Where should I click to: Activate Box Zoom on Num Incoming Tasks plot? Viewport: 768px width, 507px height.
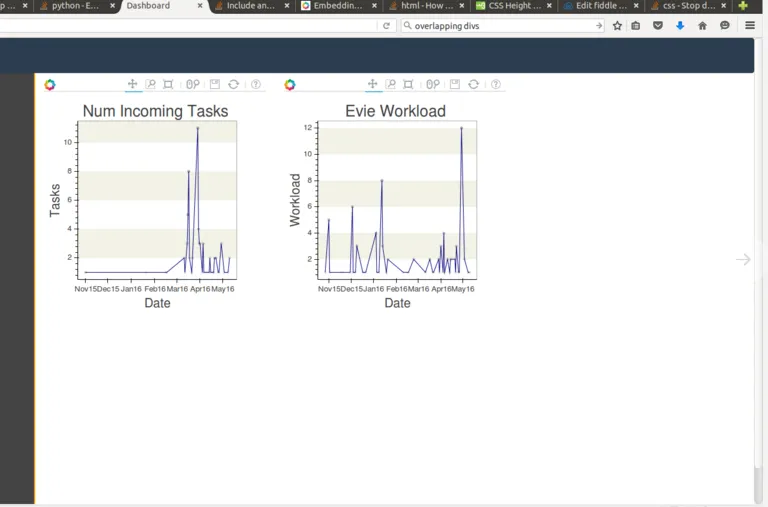151,84
